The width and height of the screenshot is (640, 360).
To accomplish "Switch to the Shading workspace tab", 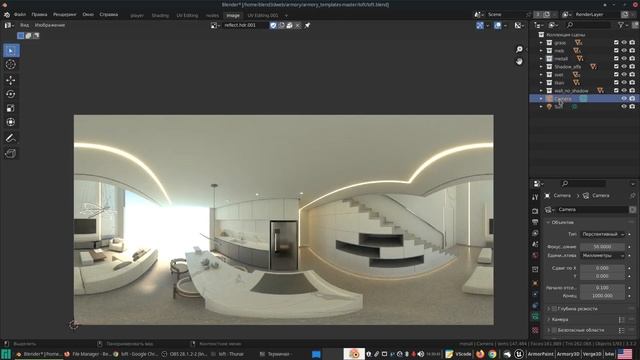I will click(x=160, y=16).
